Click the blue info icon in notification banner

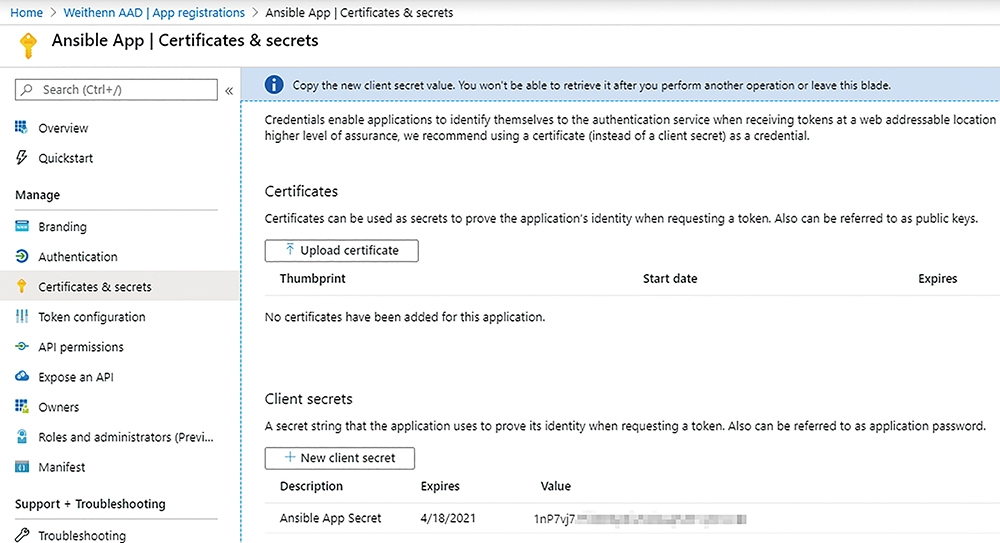tap(274, 84)
